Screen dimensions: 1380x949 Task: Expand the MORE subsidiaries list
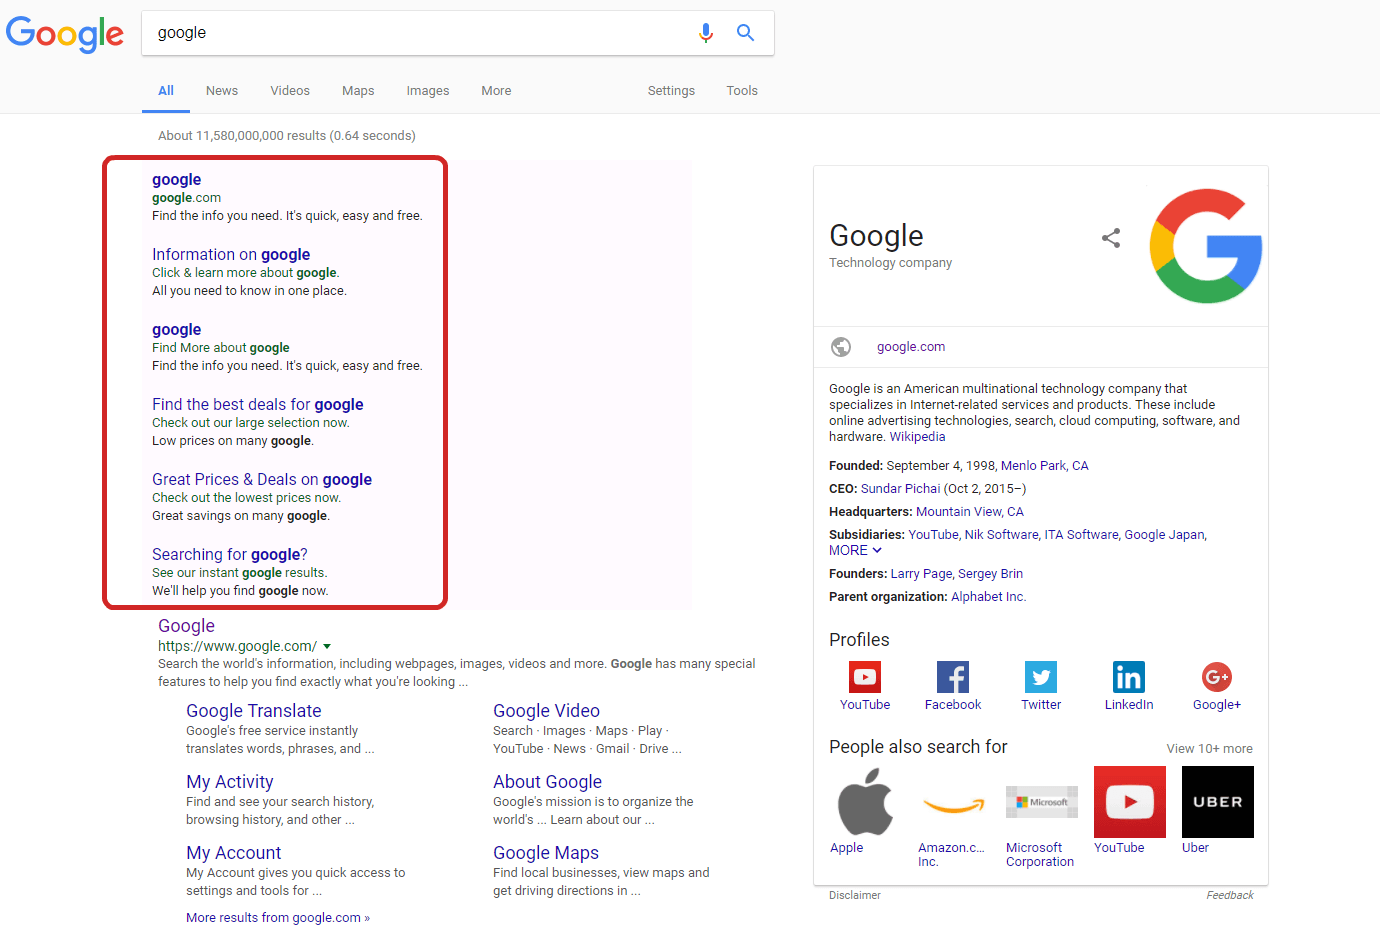click(x=855, y=551)
